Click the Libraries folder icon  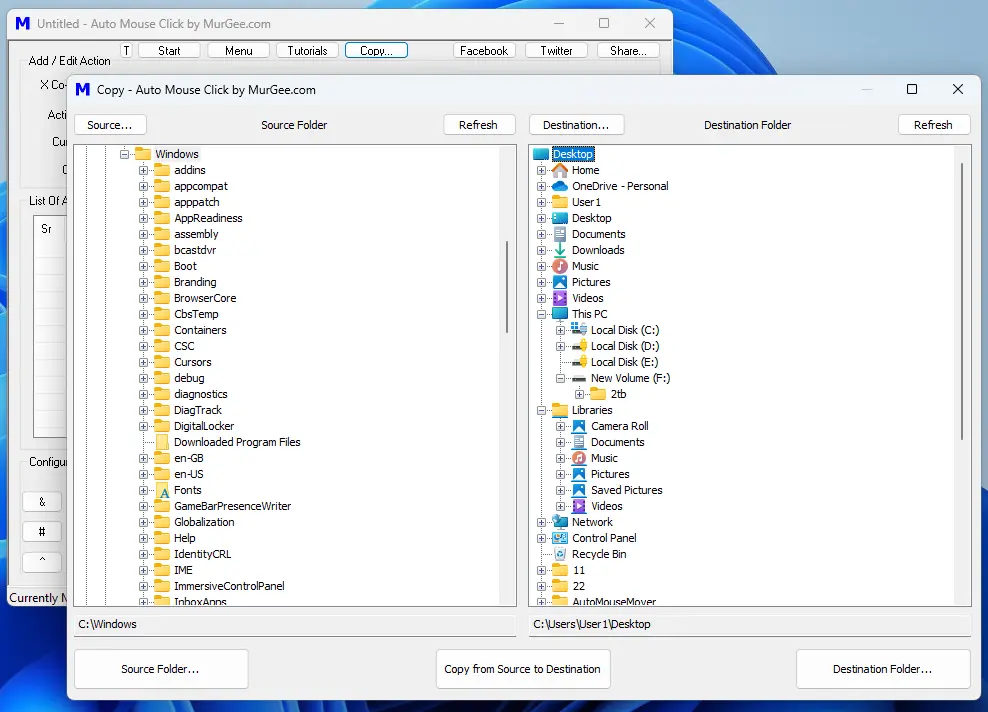click(x=560, y=410)
